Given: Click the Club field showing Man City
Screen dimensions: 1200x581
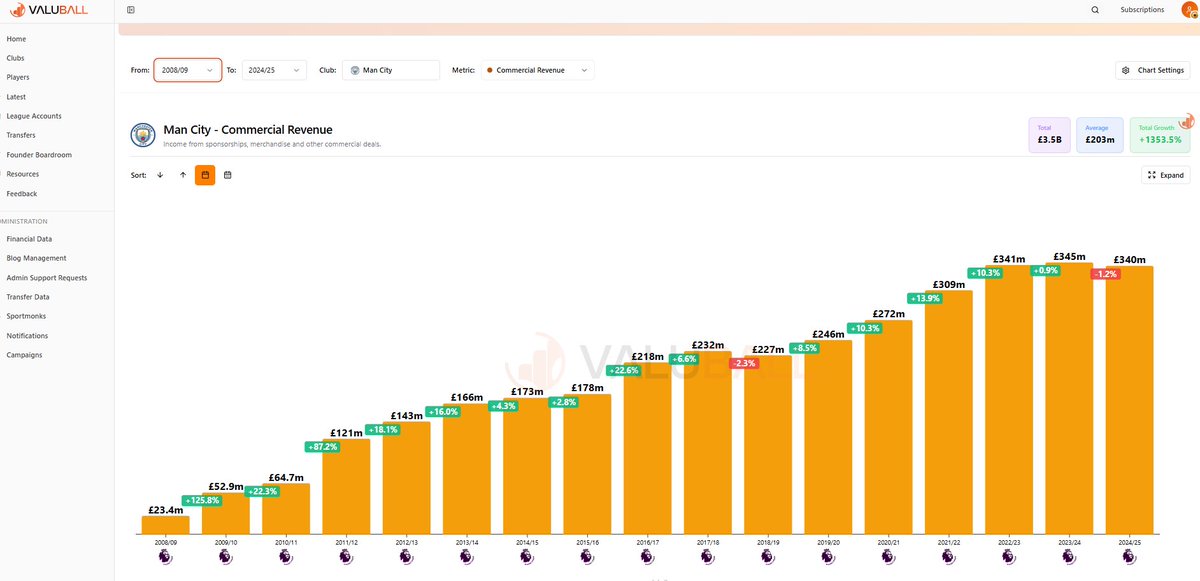Looking at the screenshot, I should pos(391,70).
